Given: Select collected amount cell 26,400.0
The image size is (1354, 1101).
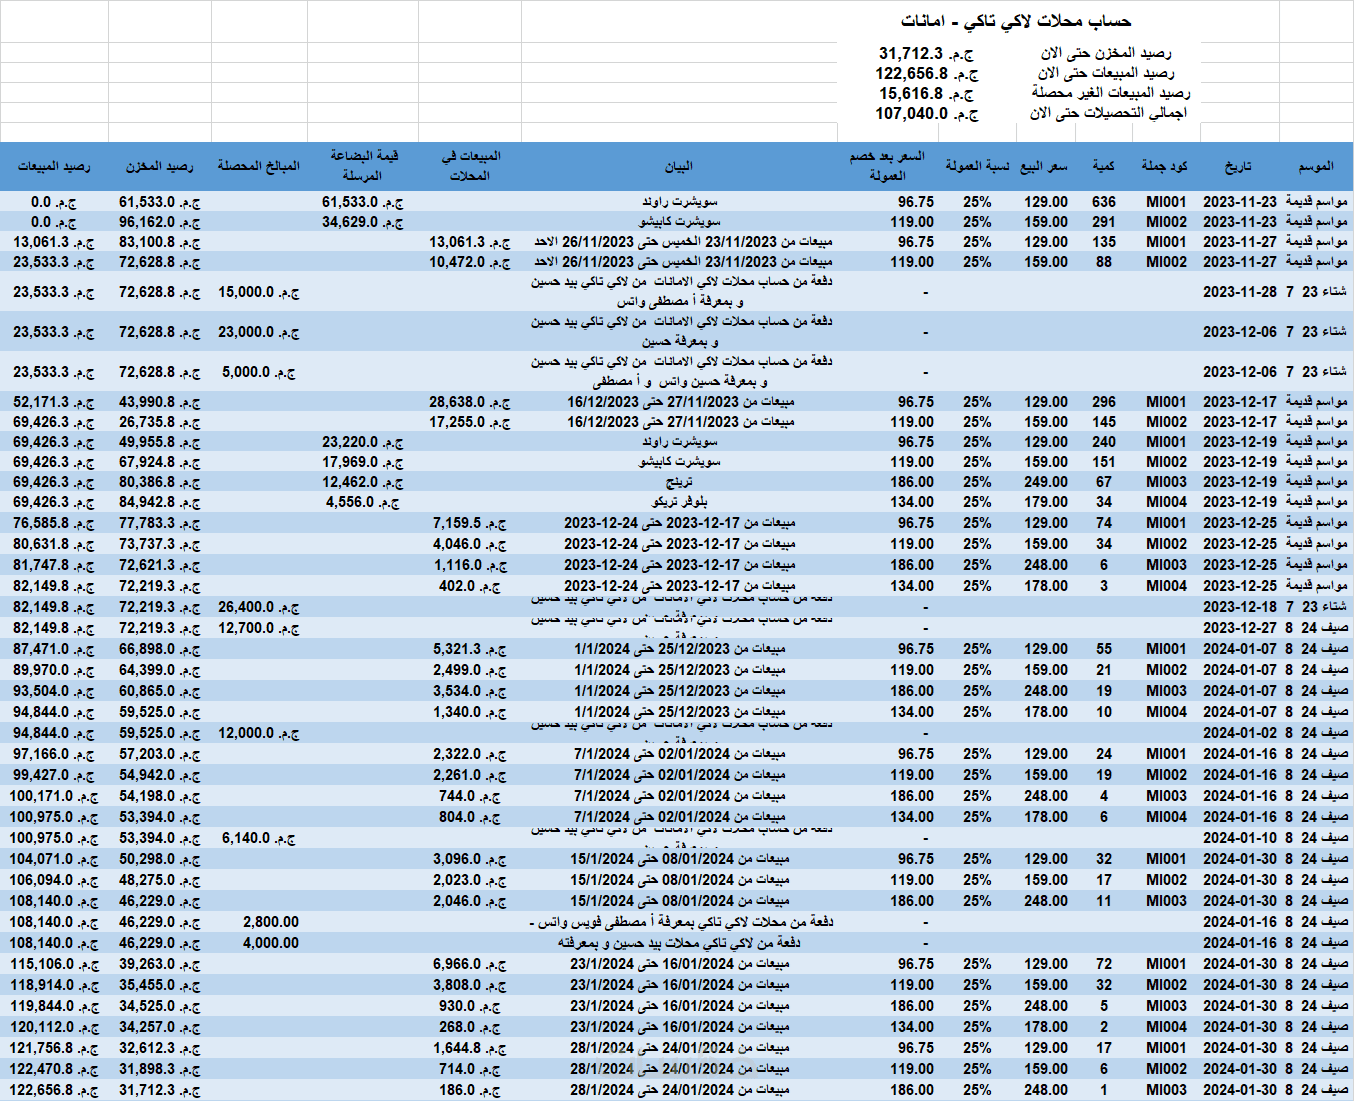Looking at the screenshot, I should click(259, 606).
